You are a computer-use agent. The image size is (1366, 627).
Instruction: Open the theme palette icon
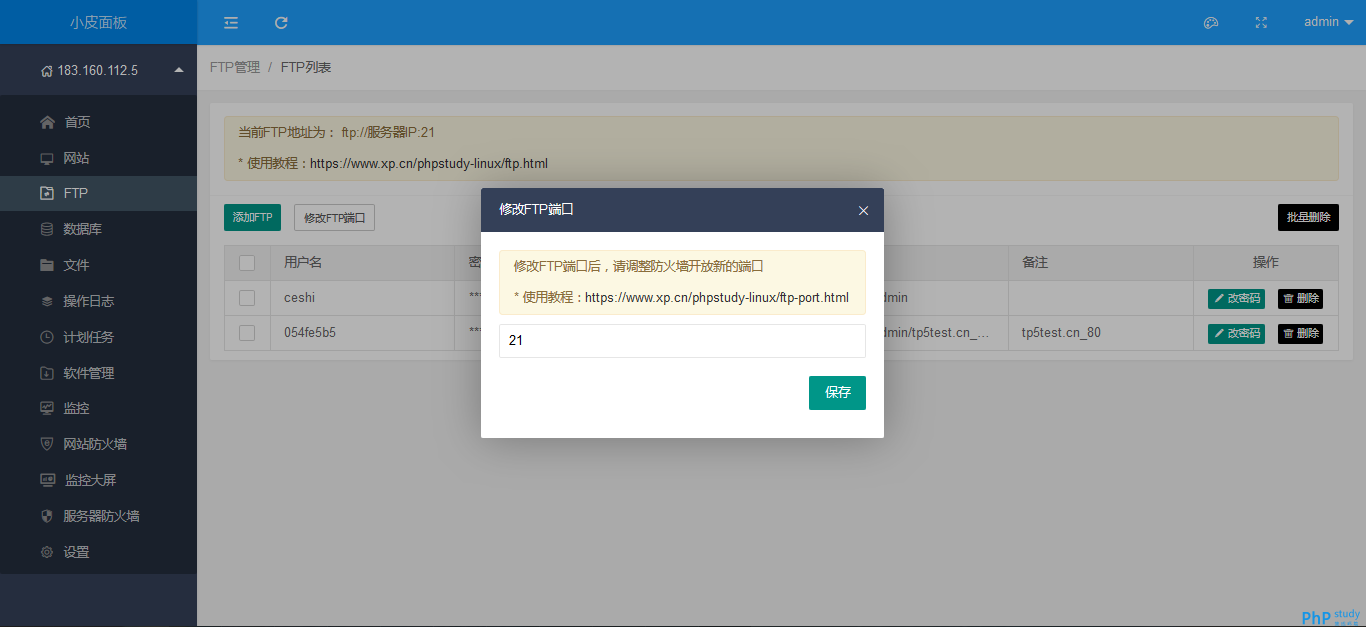click(1211, 22)
